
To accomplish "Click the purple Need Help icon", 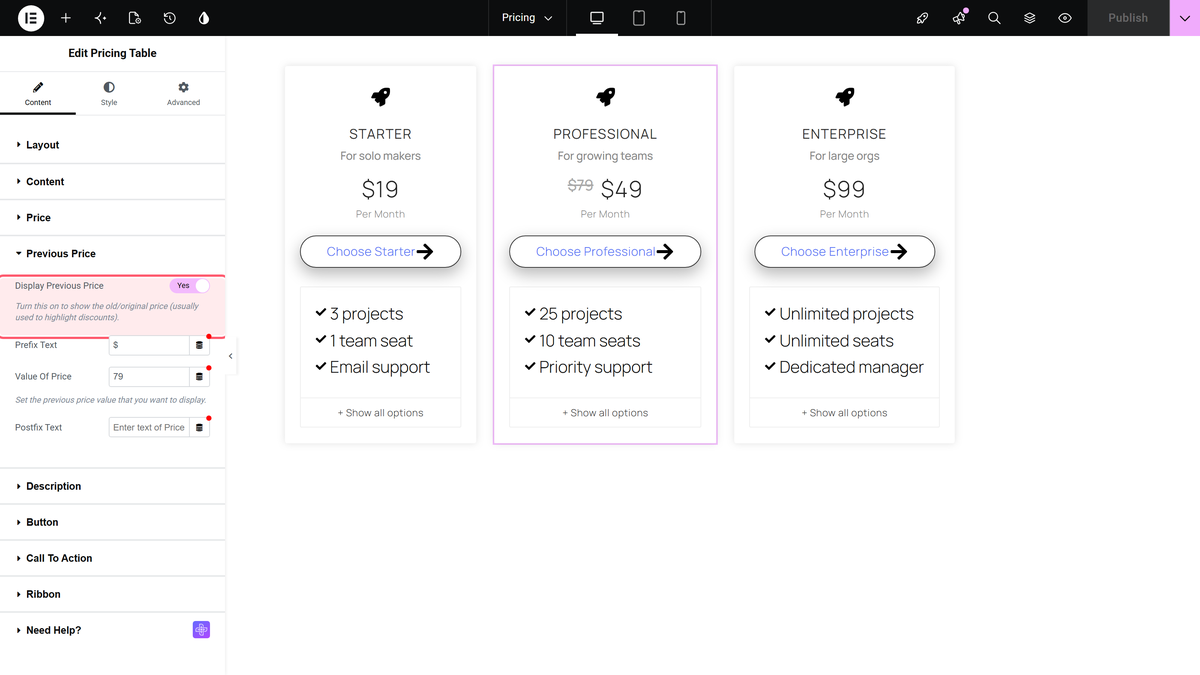I will [x=201, y=630].
